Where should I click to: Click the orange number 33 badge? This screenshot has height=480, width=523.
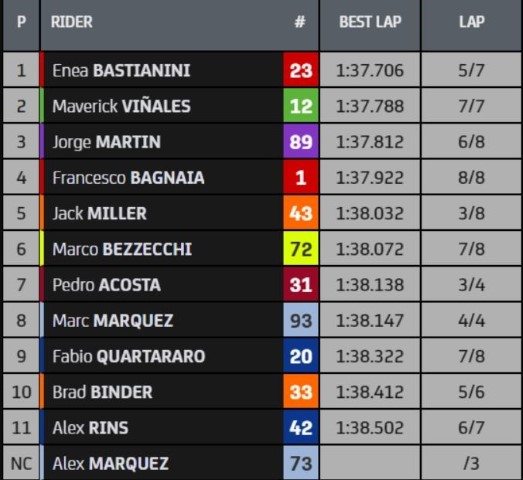click(301, 392)
